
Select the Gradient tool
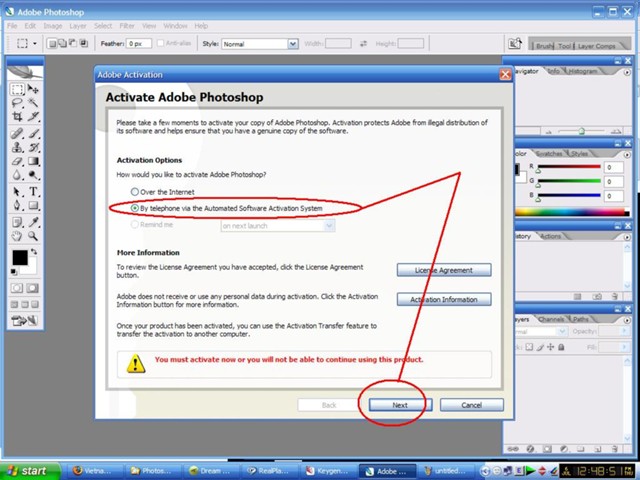pyautogui.click(x=33, y=161)
